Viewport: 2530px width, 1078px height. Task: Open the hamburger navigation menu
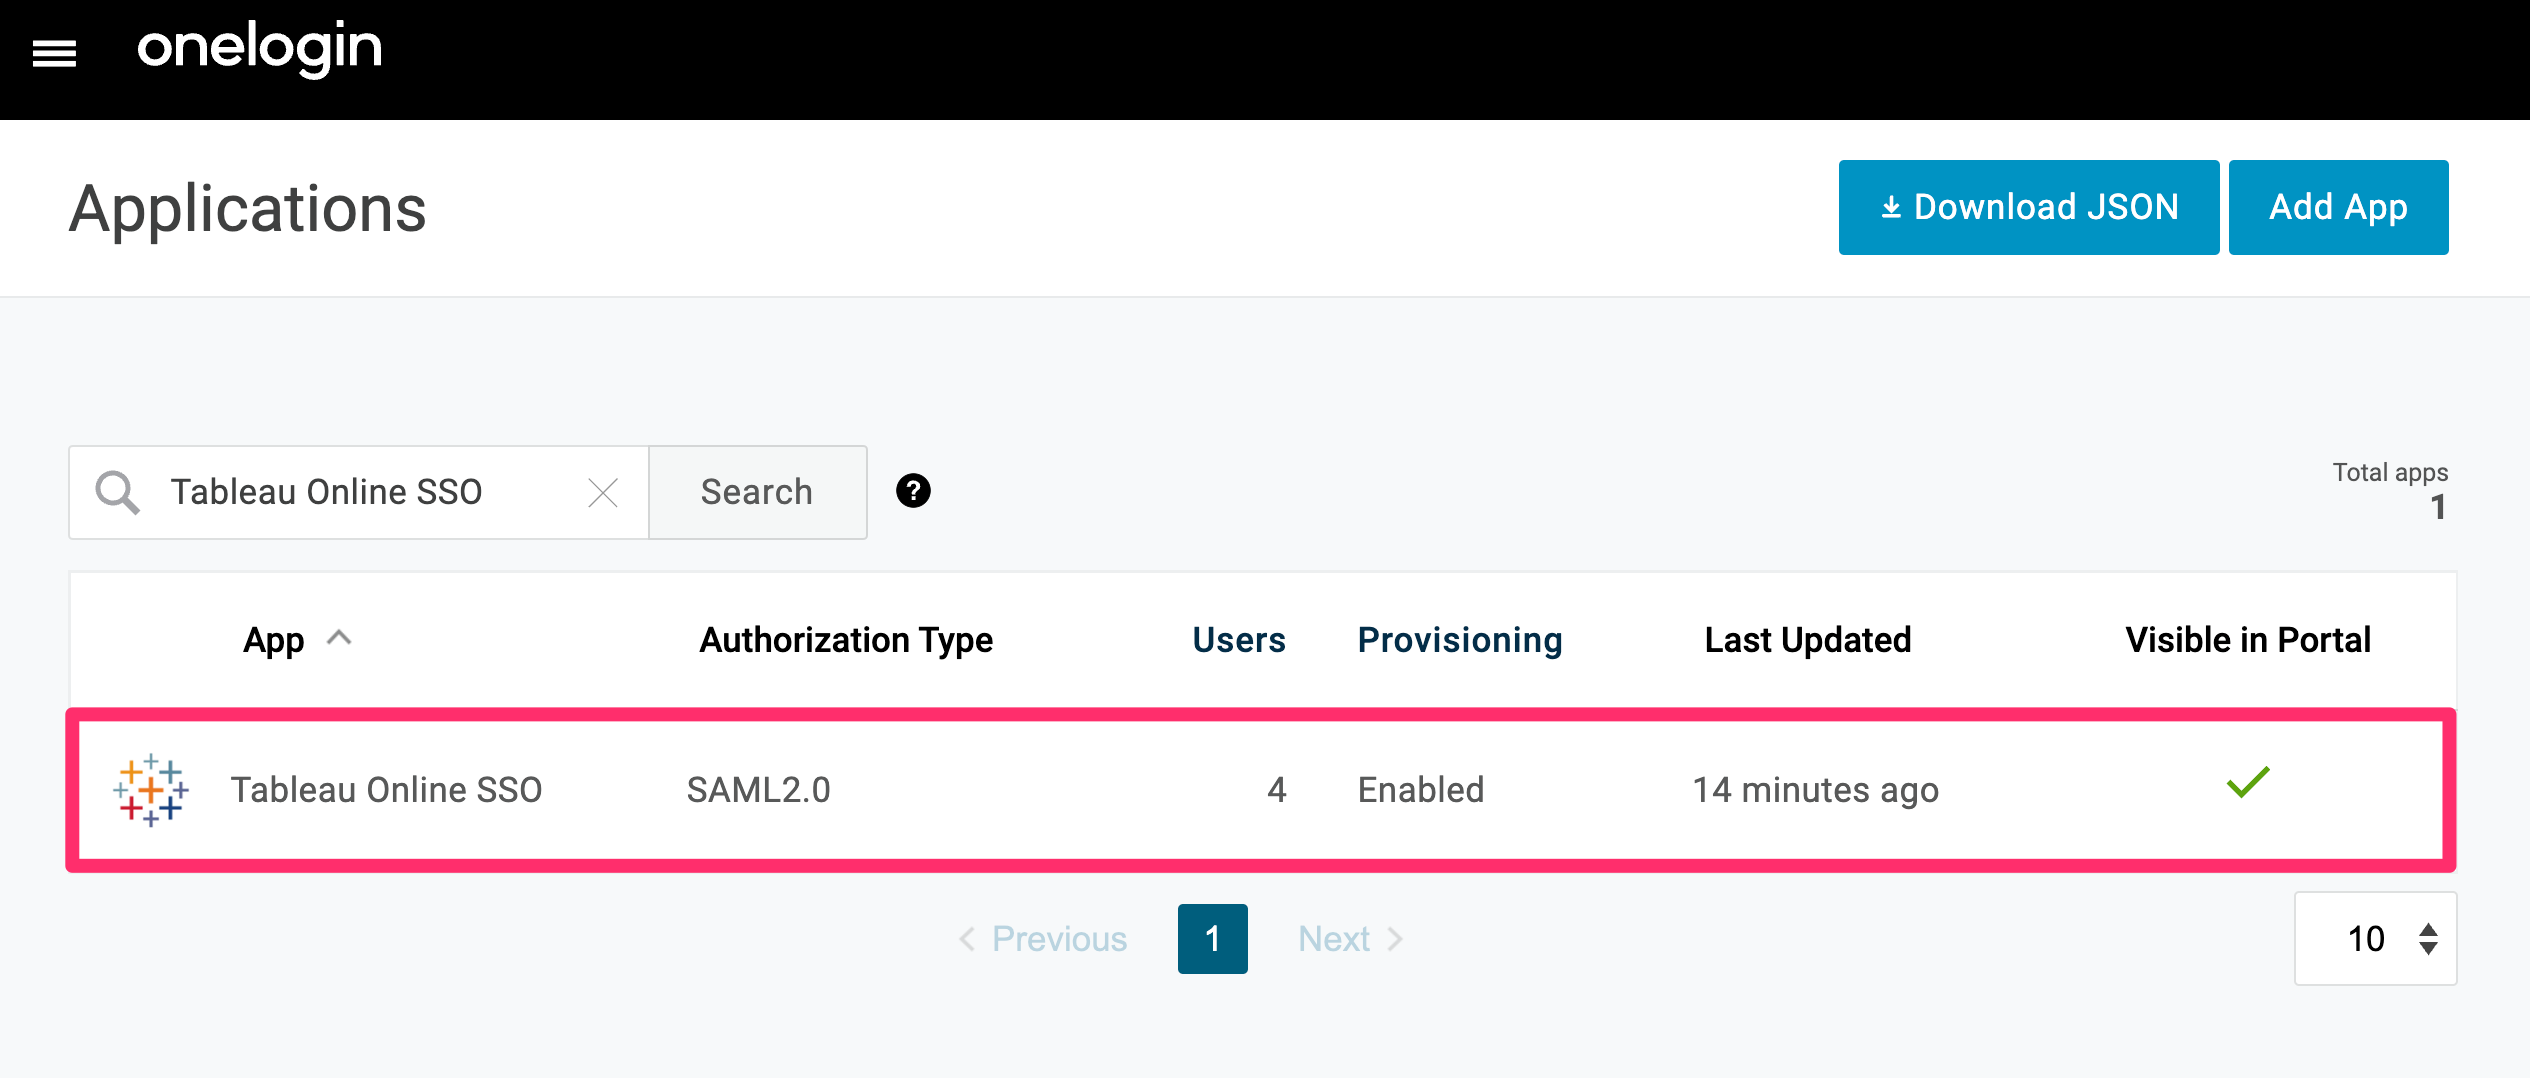(54, 53)
